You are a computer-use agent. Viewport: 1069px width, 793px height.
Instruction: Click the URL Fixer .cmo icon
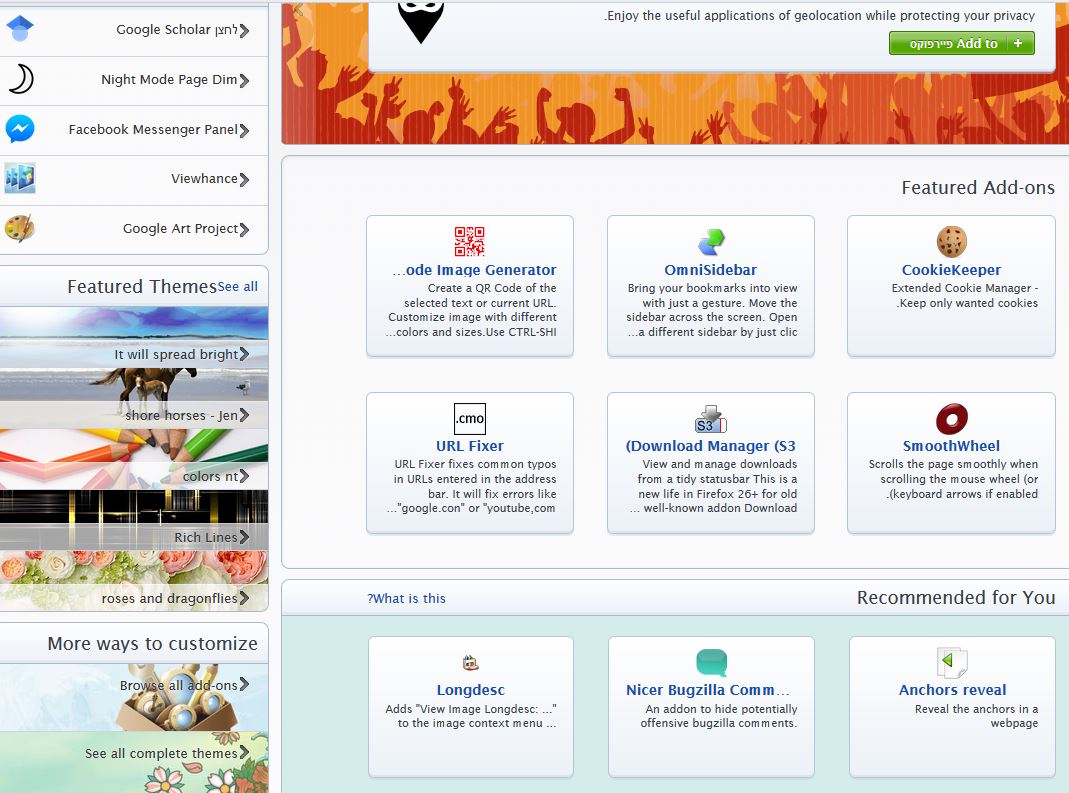(470, 418)
